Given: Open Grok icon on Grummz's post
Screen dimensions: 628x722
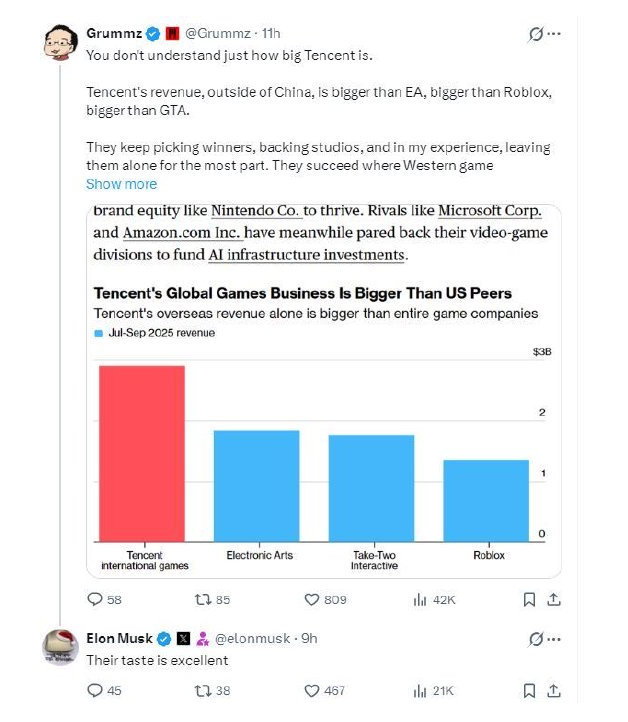Looking at the screenshot, I should click(536, 34).
